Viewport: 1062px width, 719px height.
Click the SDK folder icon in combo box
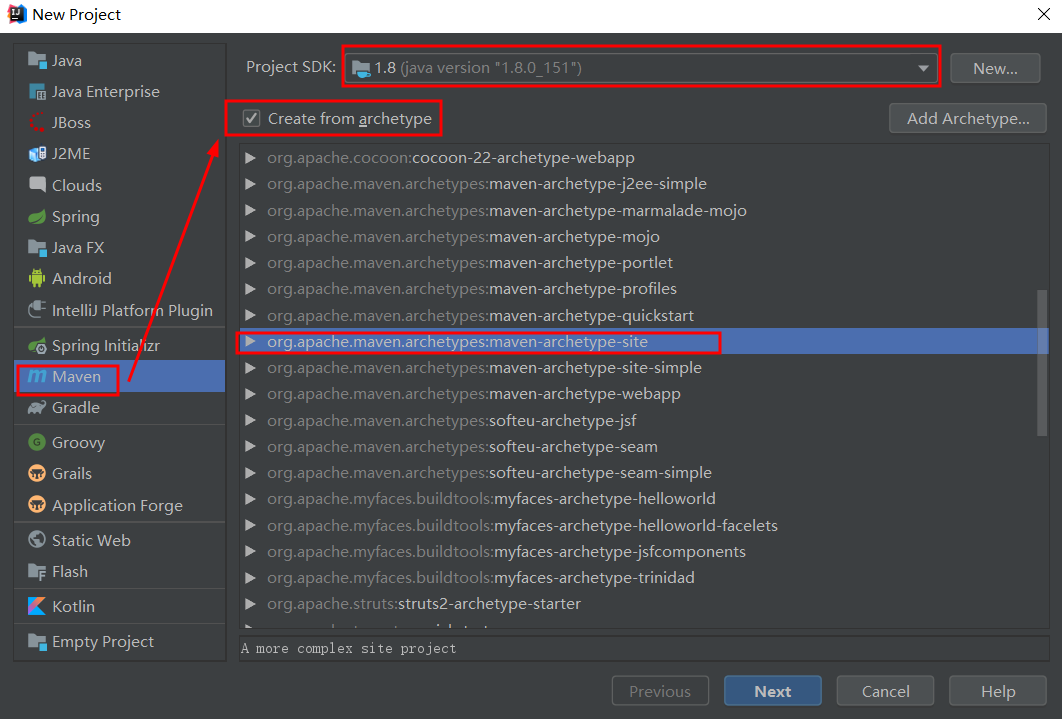(361, 68)
